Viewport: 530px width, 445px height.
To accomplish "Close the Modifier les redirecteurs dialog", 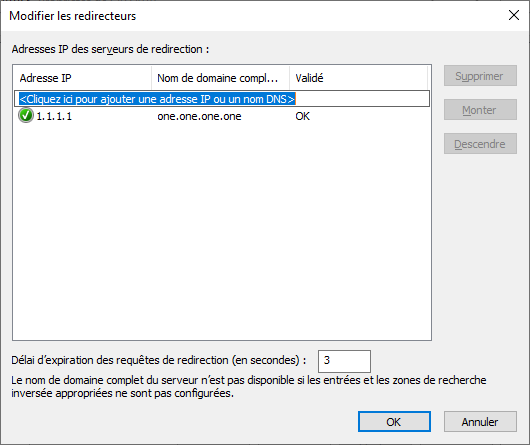I will point(514,15).
